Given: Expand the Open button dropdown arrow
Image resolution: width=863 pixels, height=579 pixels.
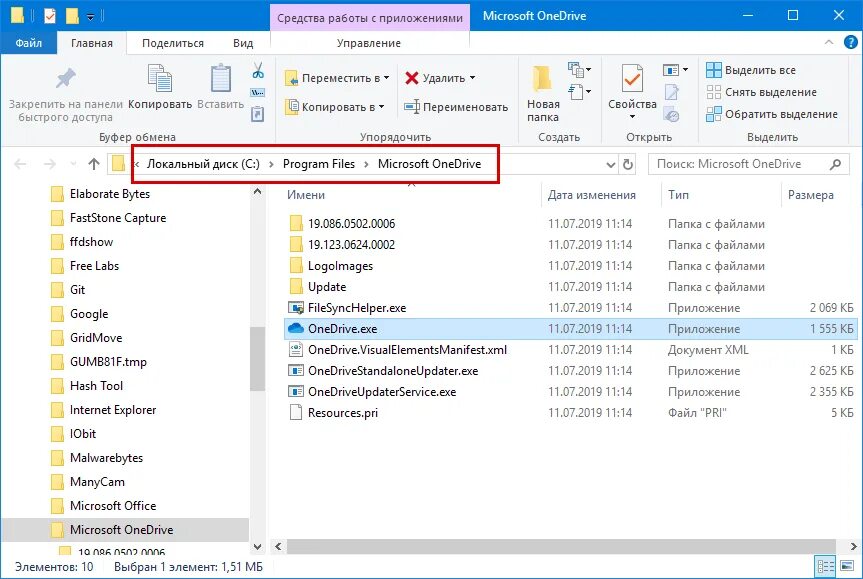Looking at the screenshot, I should click(x=685, y=70).
